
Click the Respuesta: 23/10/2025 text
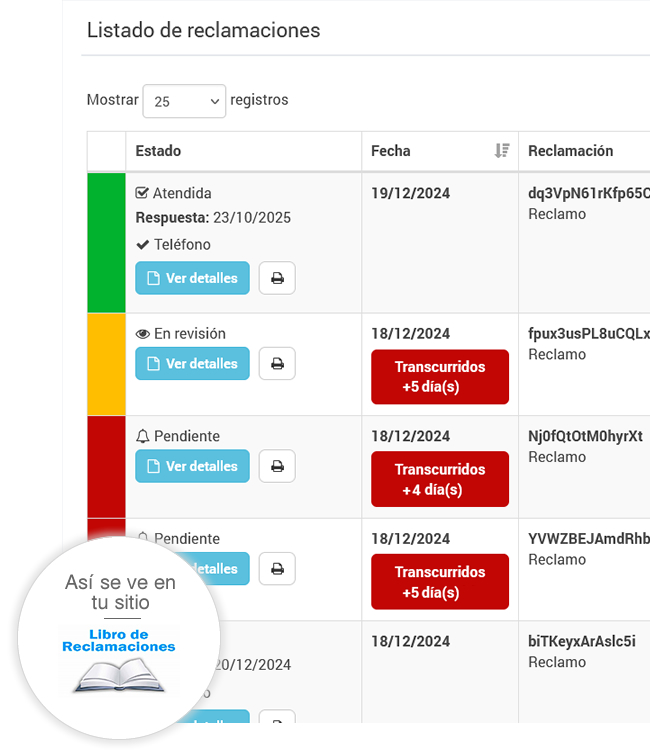tap(213, 218)
